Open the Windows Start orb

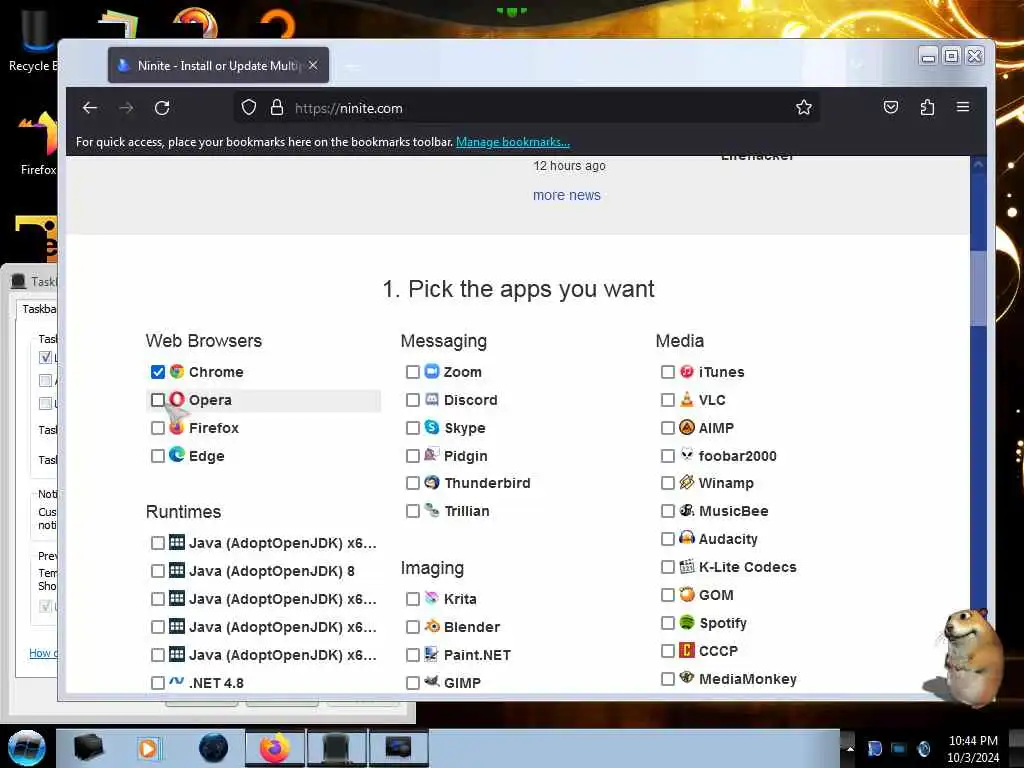(x=27, y=748)
